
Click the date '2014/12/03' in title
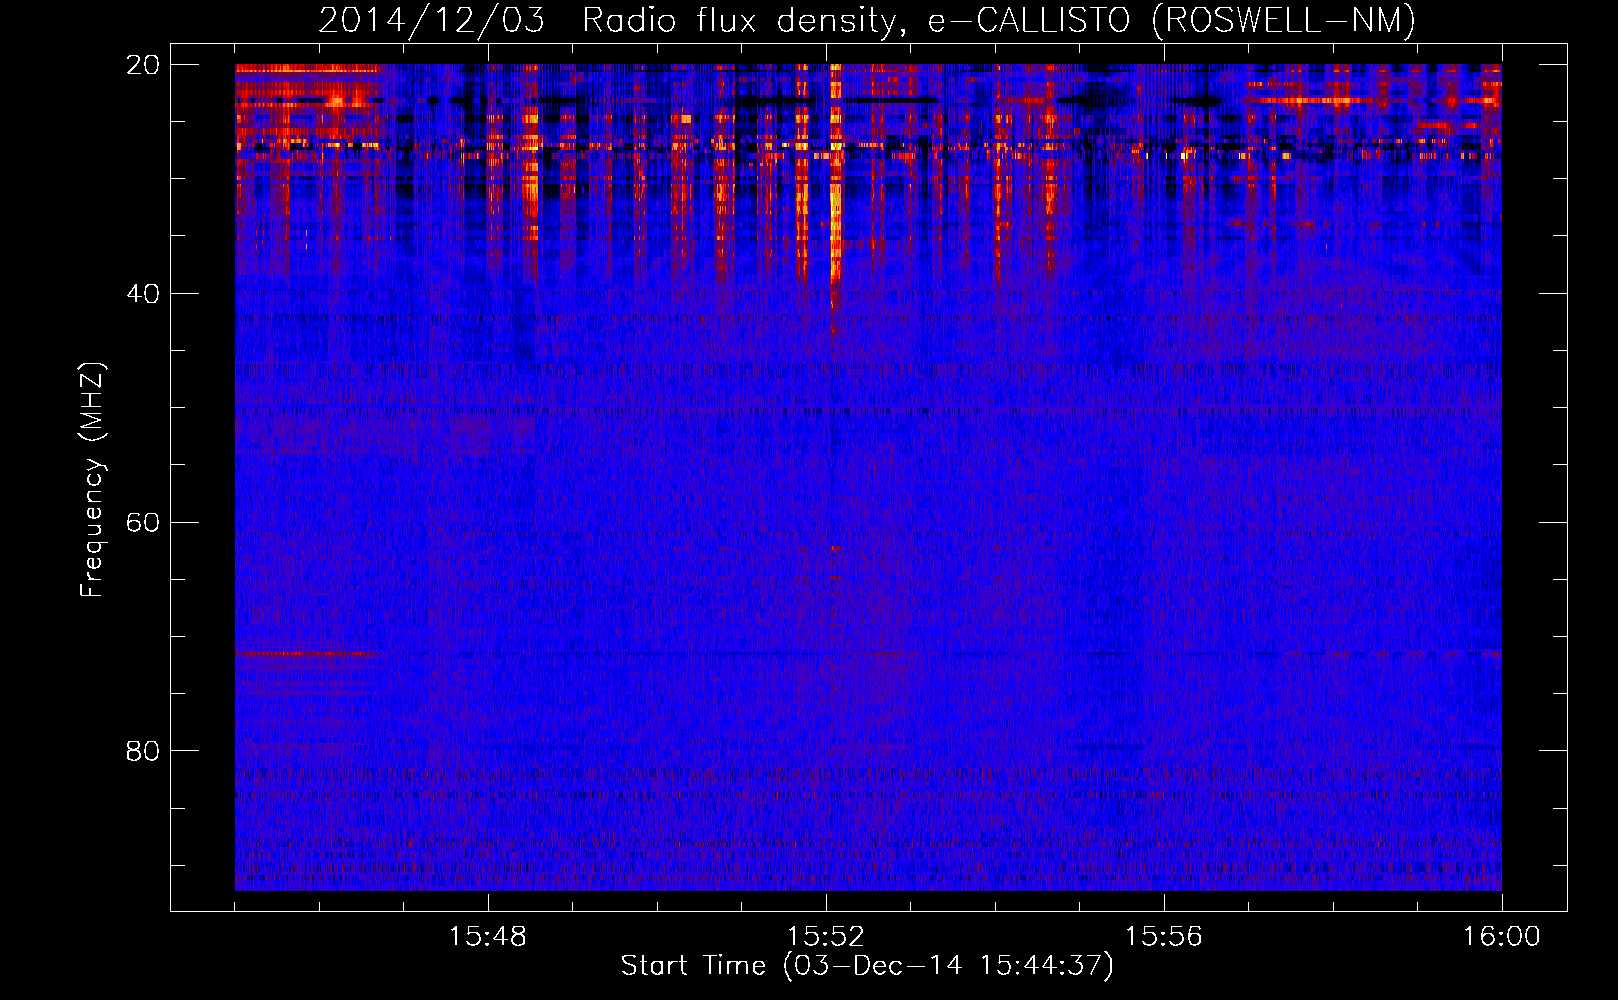pyautogui.click(x=431, y=21)
